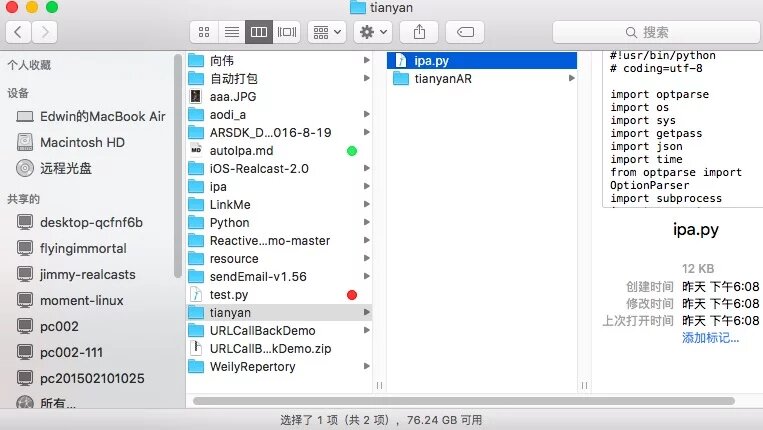Click the URLCallB...kDemo.zip archive icon
Image resolution: width=763 pixels, height=430 pixels.
(196, 348)
